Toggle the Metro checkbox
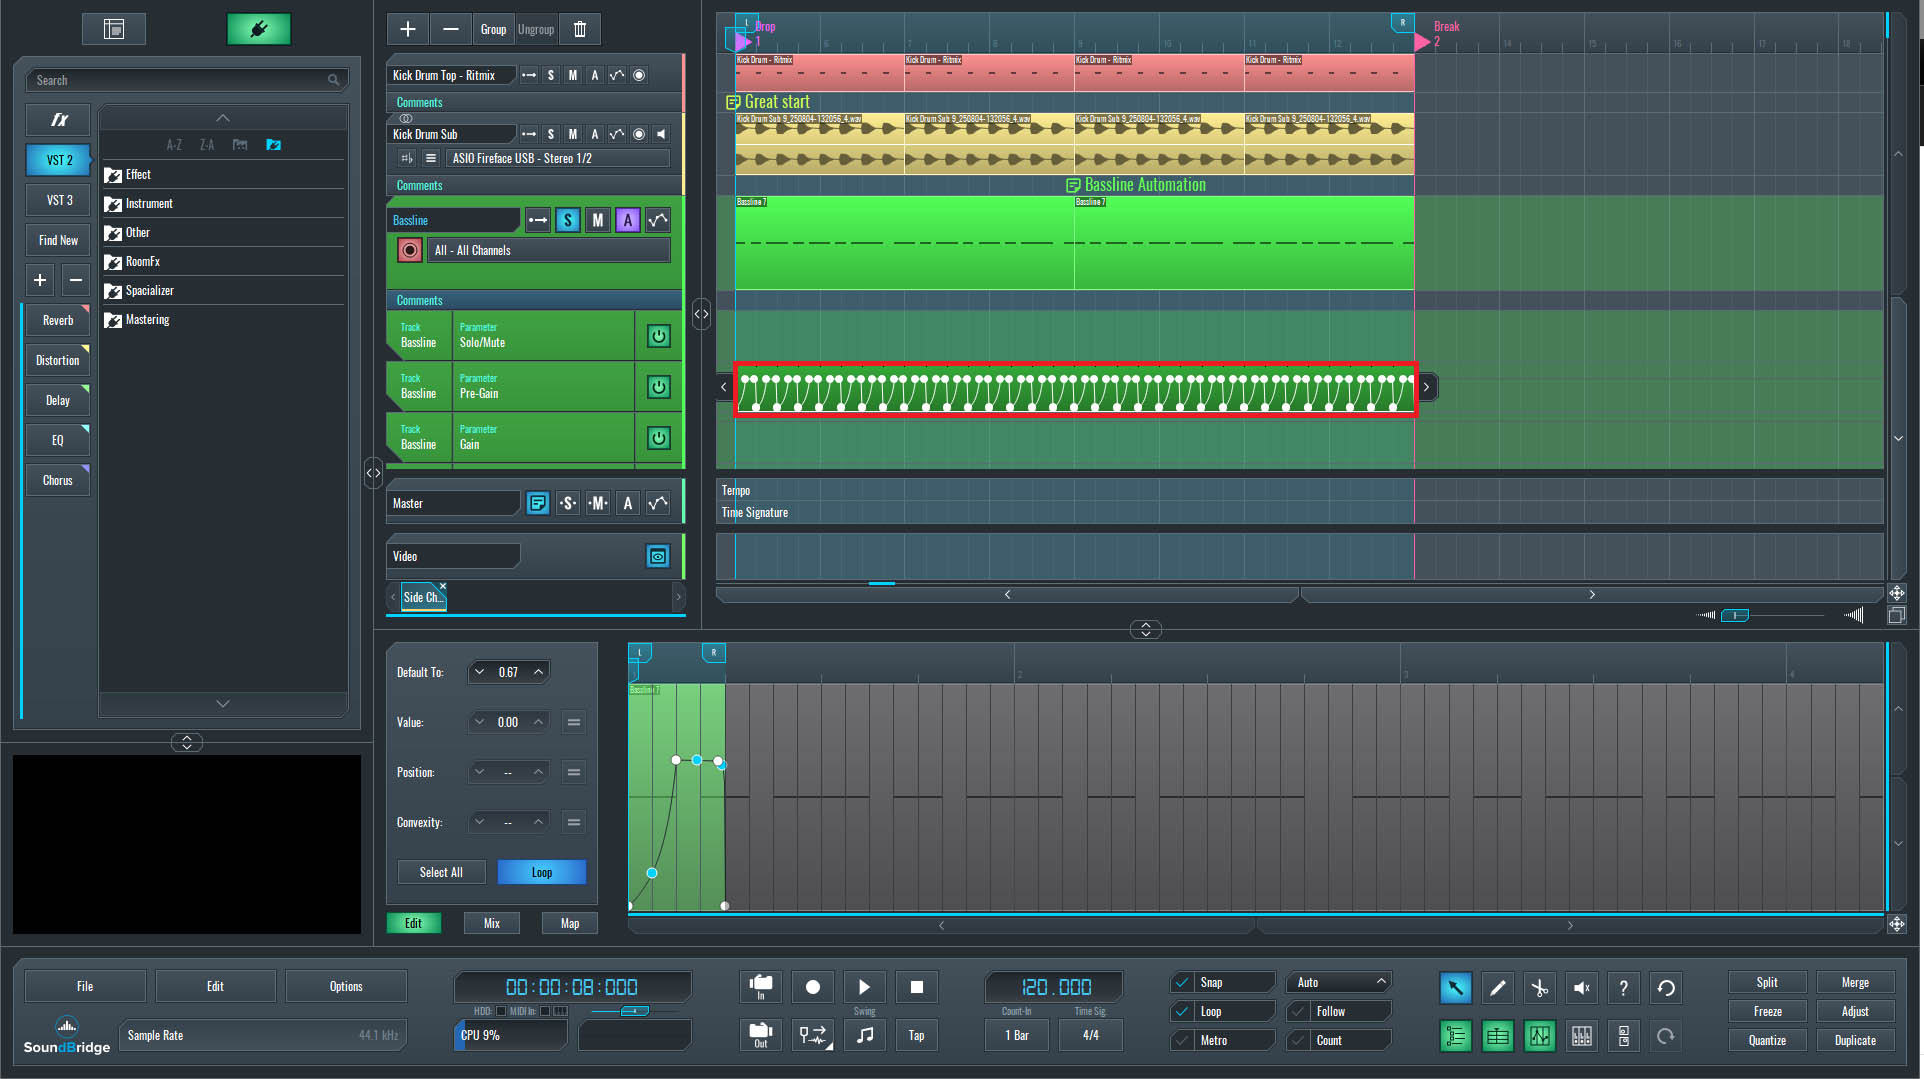 click(1183, 1040)
